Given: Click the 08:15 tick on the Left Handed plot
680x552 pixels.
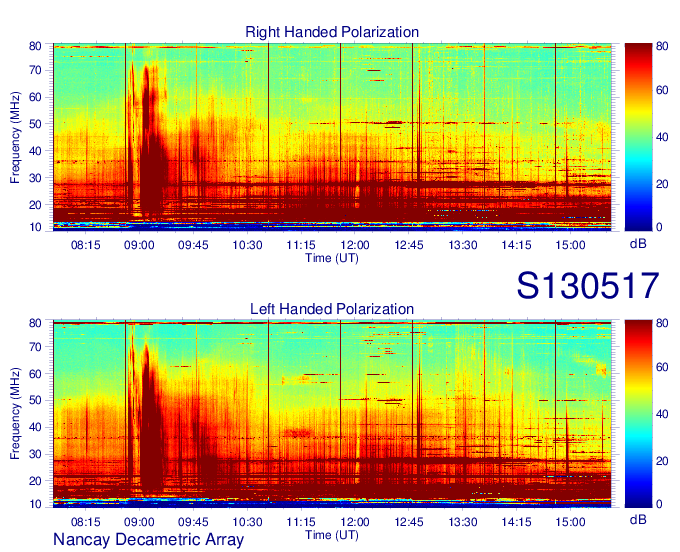Looking at the screenshot, I should 85,522.
